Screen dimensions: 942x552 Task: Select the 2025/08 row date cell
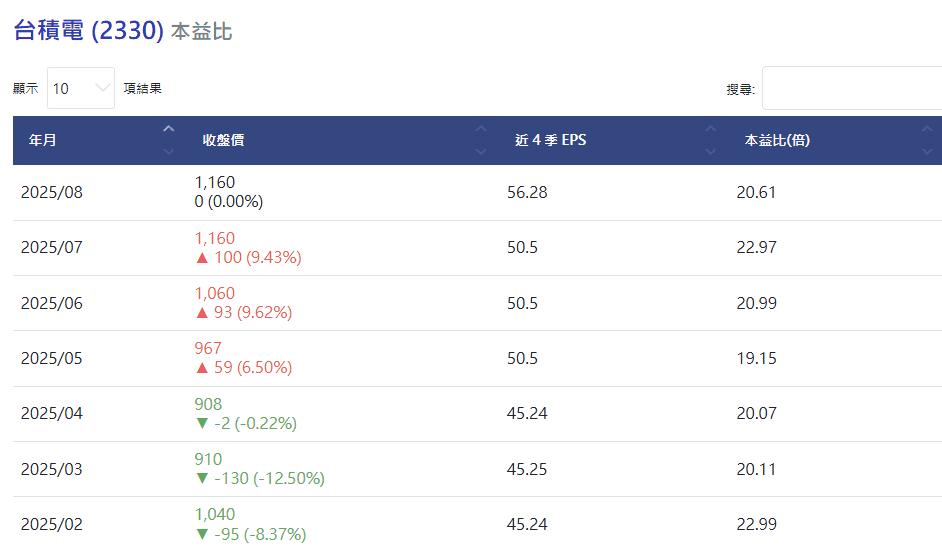pyautogui.click(x=52, y=192)
